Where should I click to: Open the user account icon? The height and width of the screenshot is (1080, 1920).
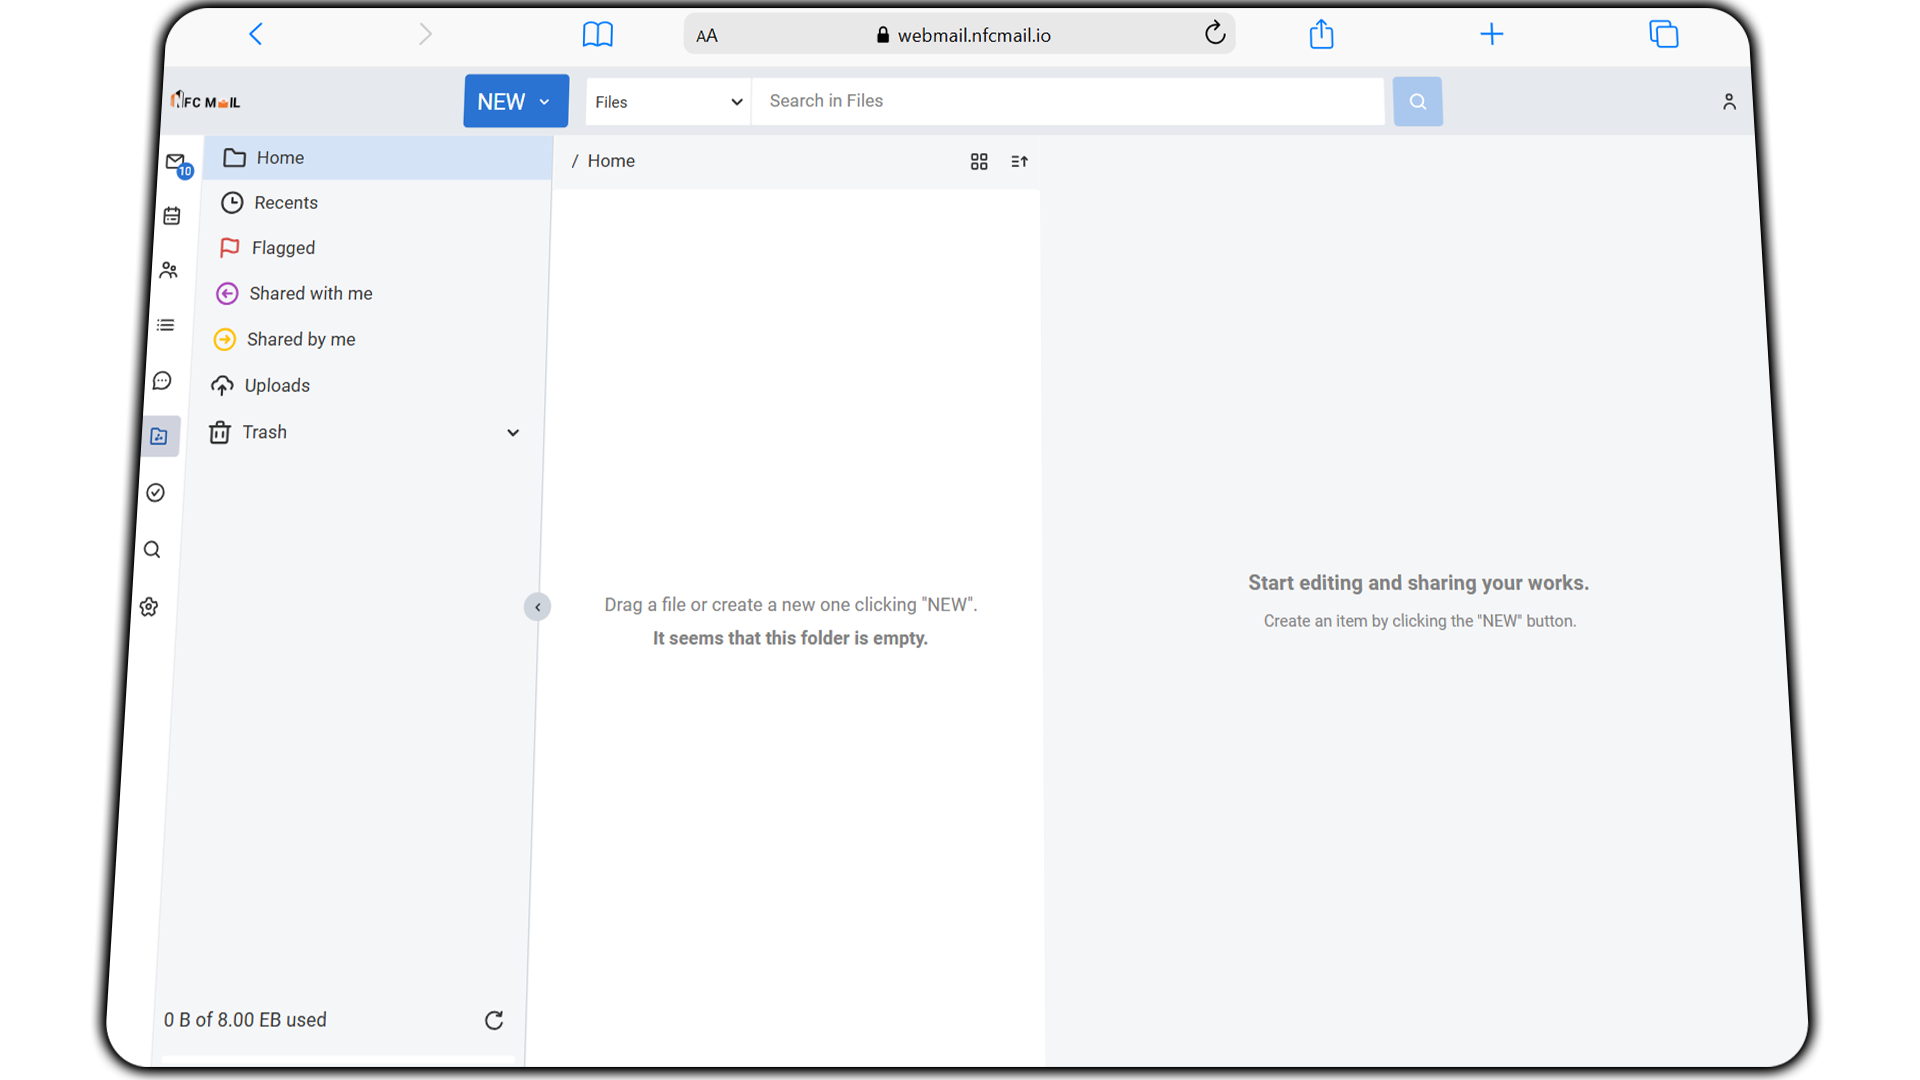pos(1729,102)
